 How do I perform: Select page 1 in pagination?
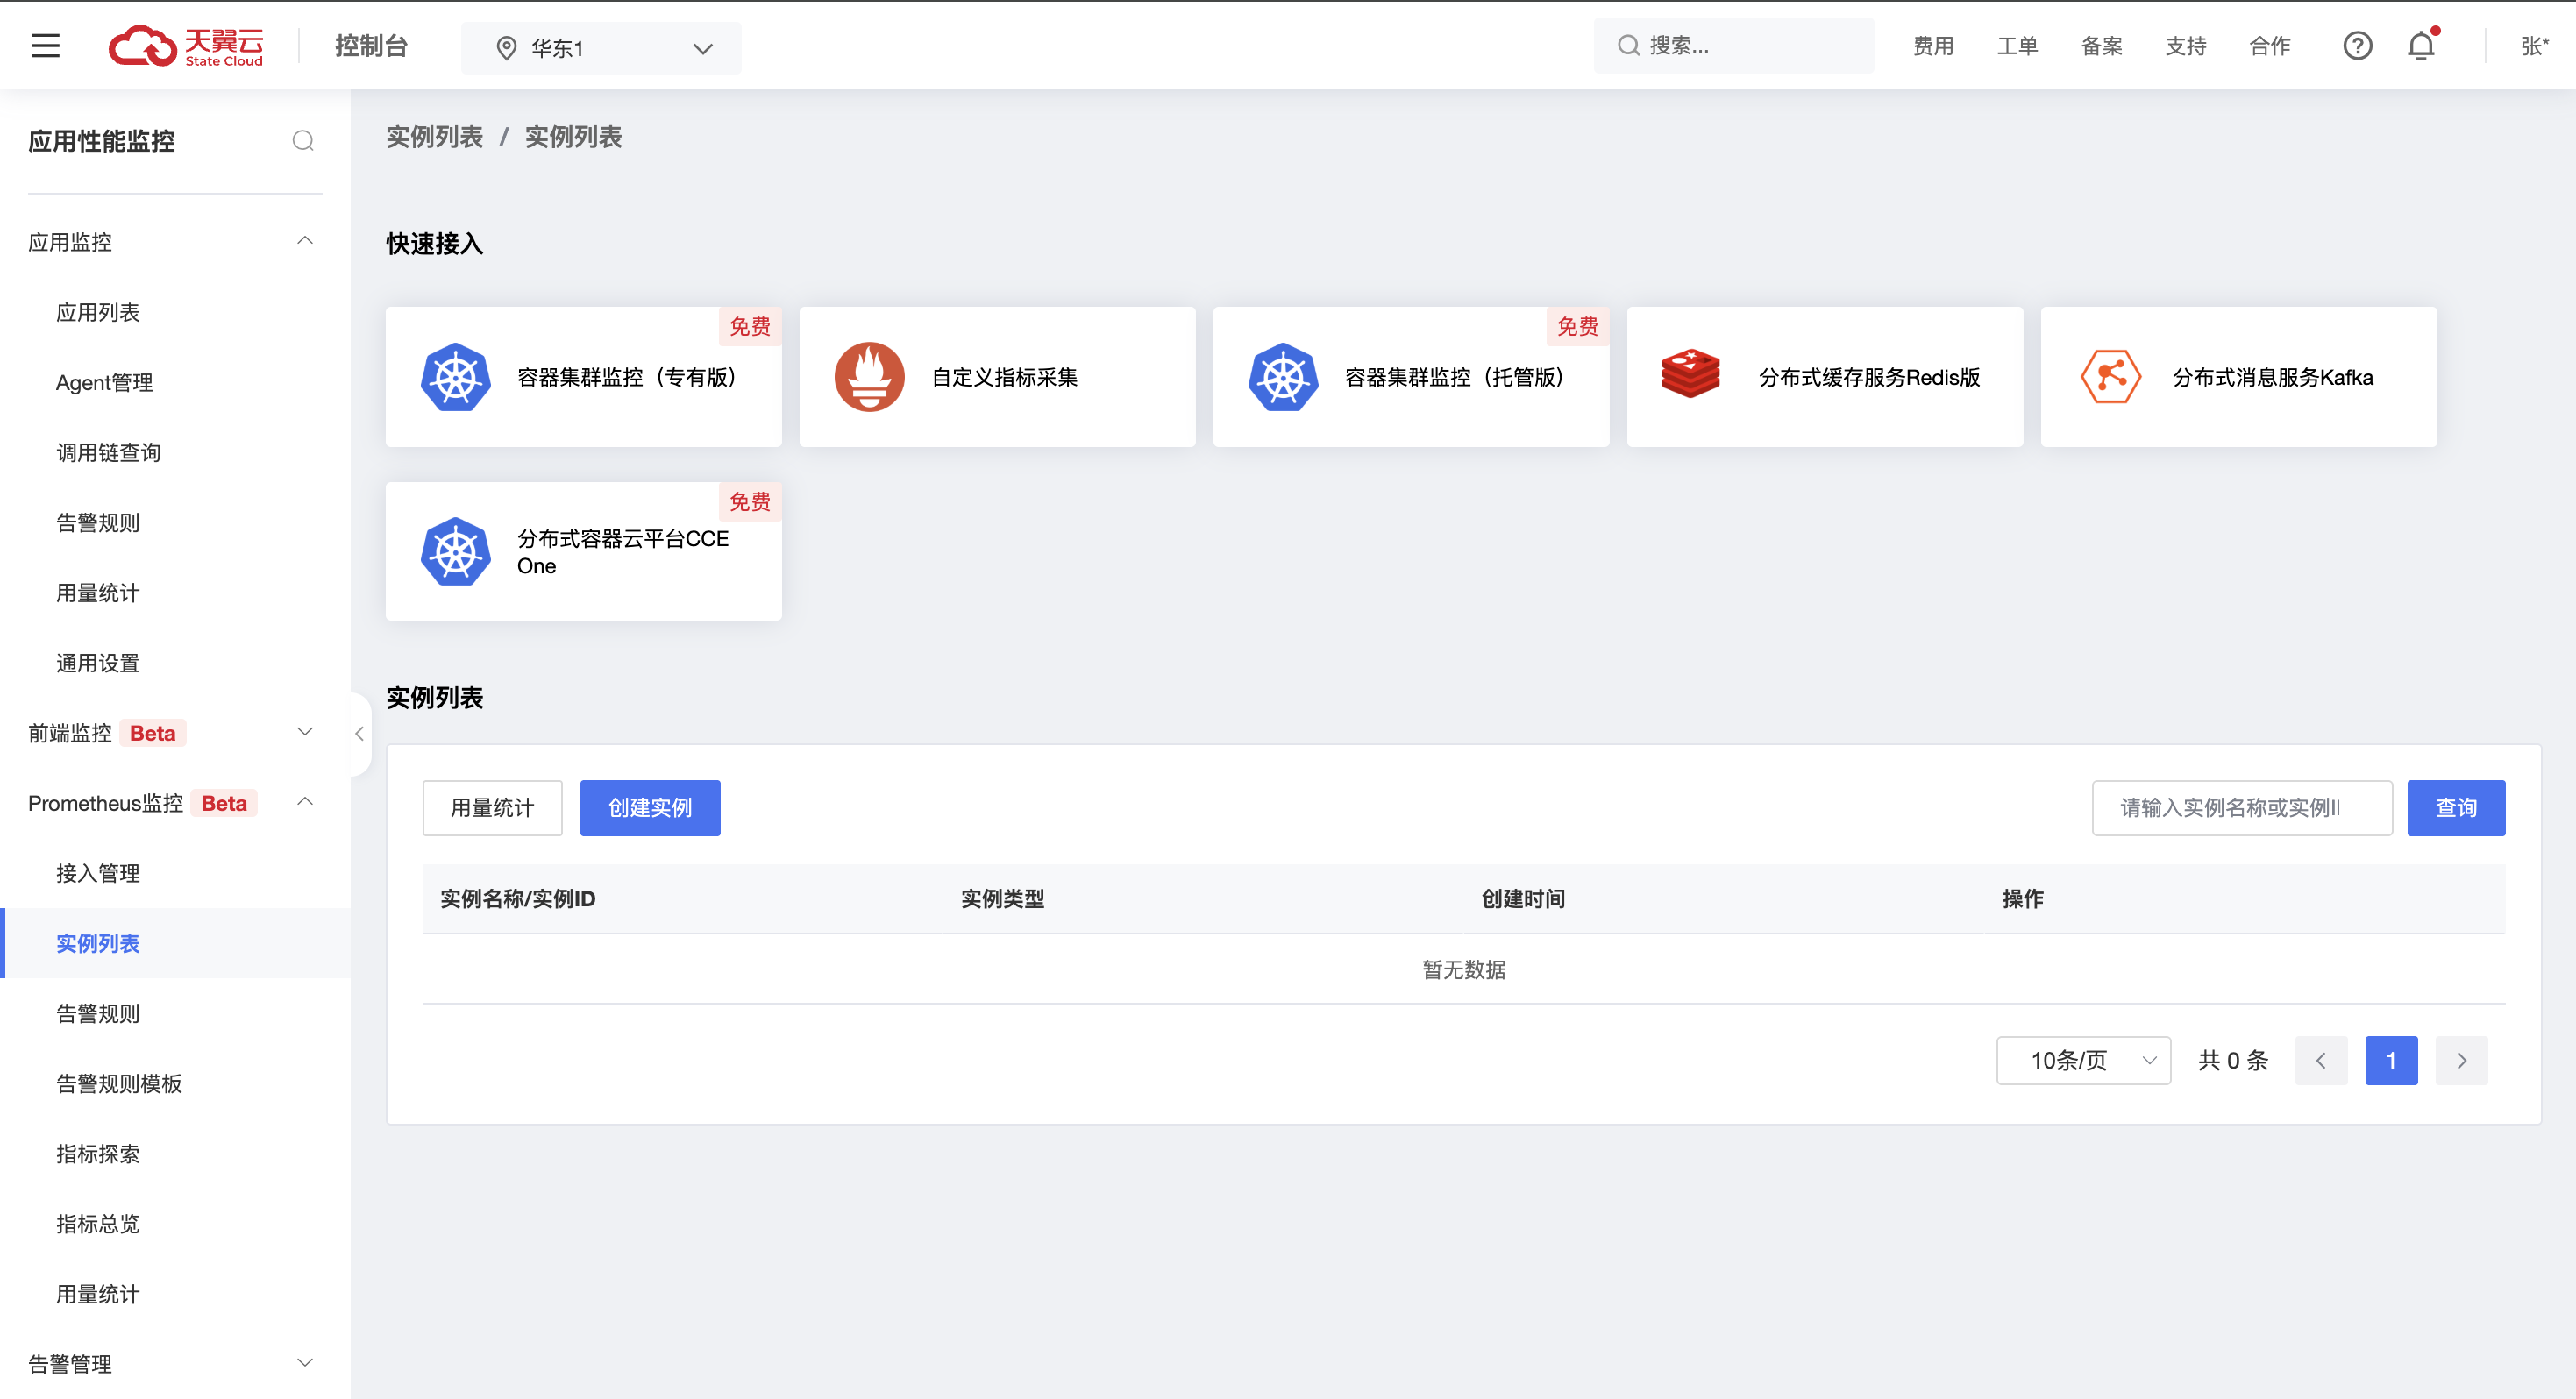pyautogui.click(x=2391, y=1061)
